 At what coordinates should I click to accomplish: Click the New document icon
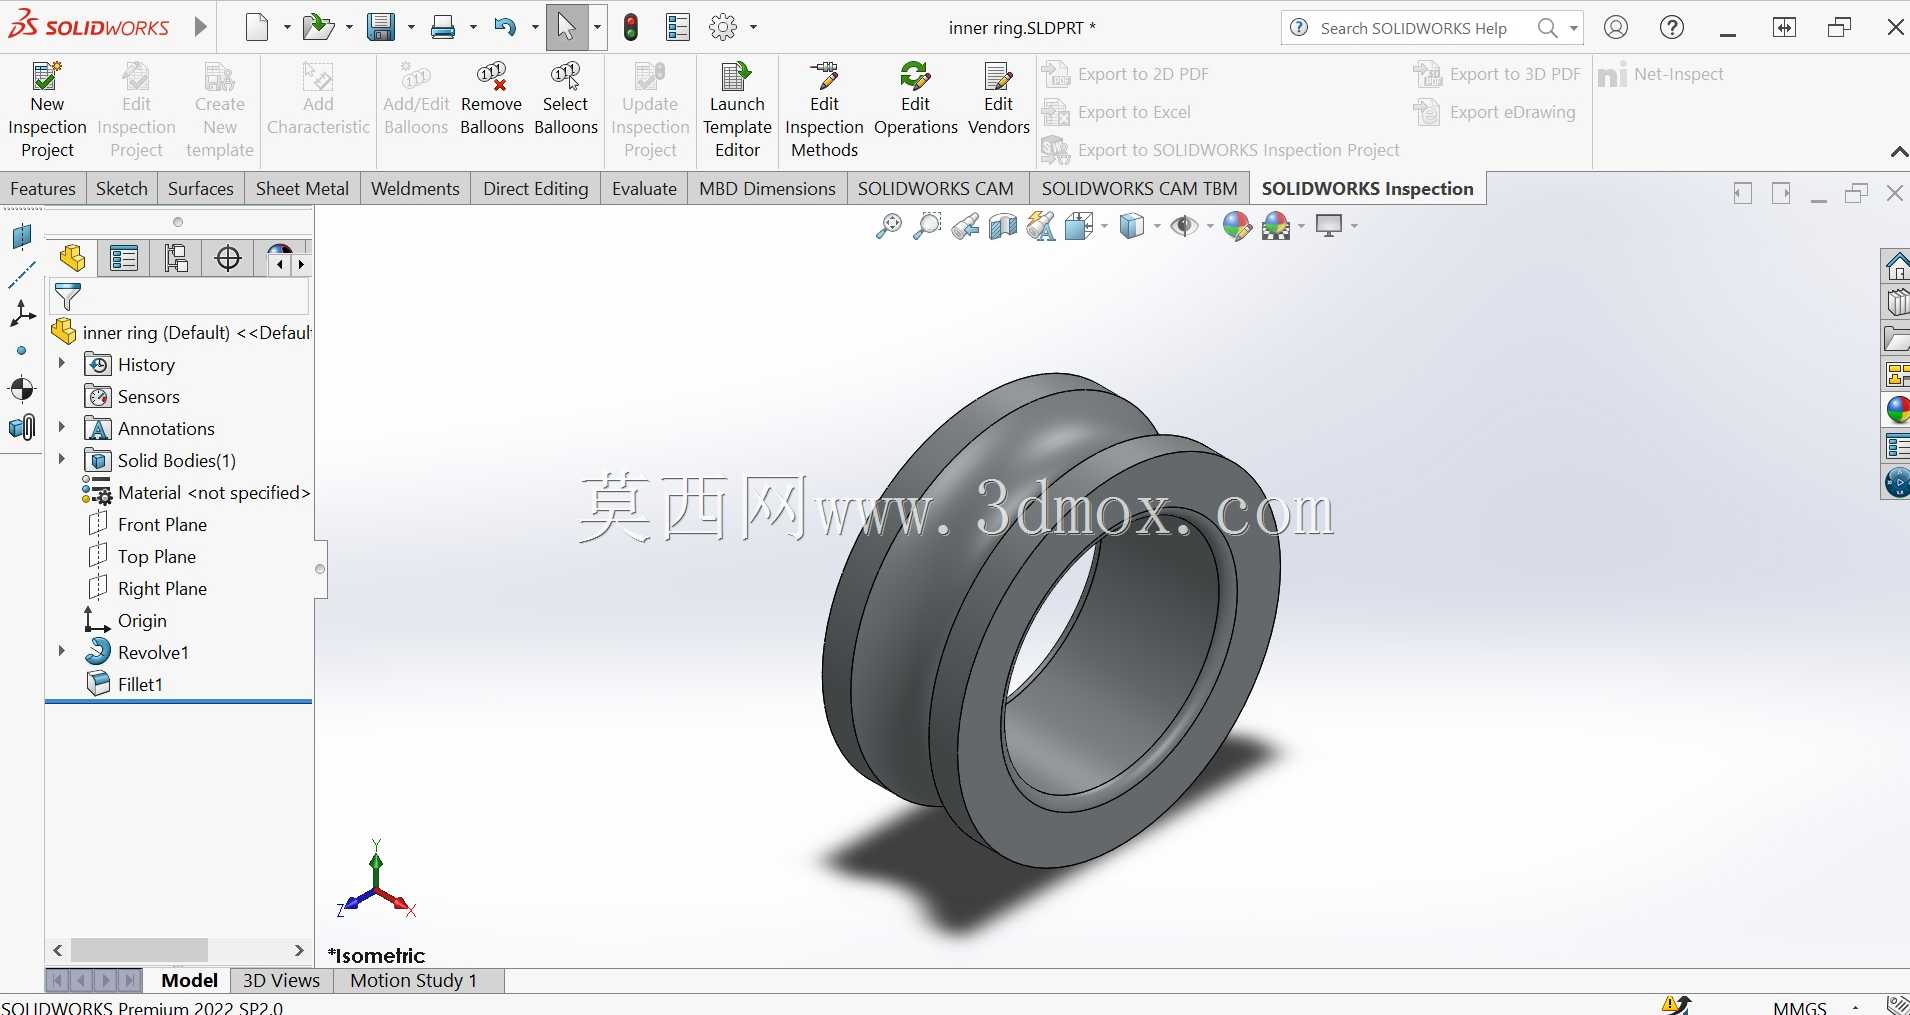(257, 27)
